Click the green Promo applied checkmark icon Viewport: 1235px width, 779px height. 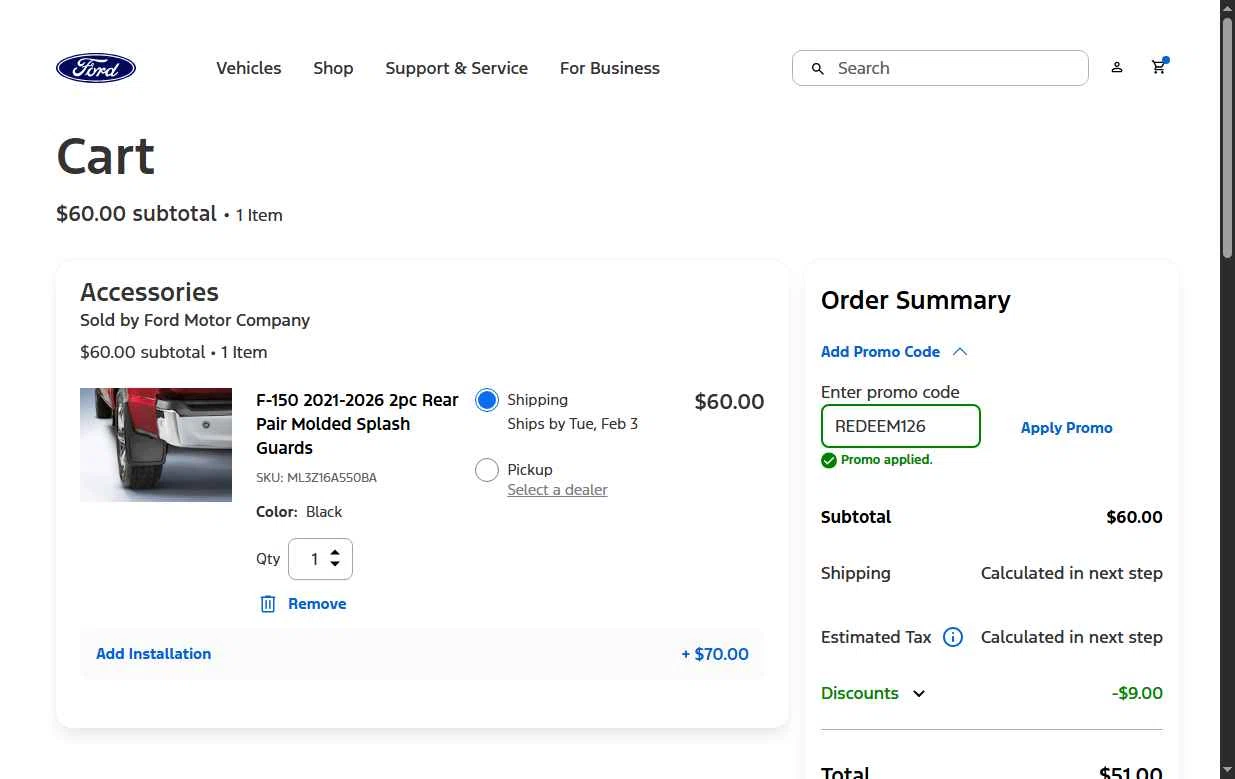pos(828,460)
